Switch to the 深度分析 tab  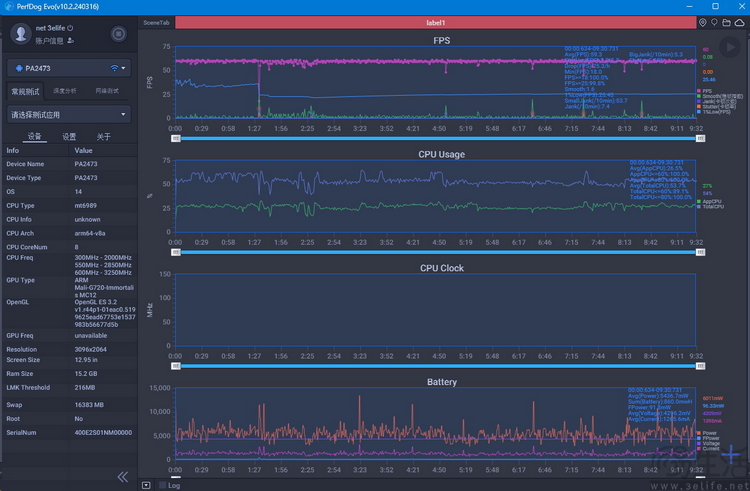(65, 91)
